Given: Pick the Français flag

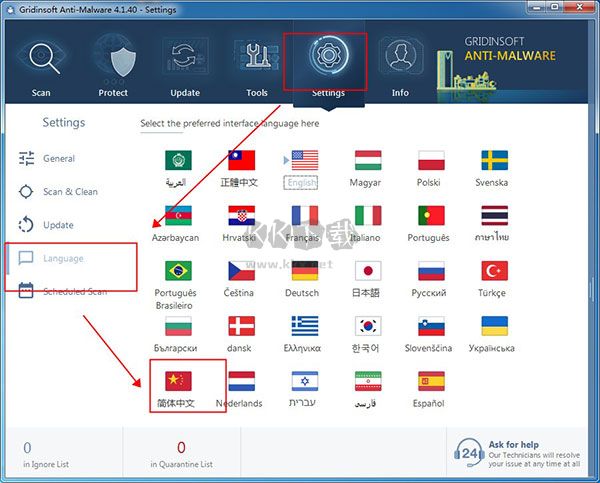Looking at the screenshot, I should click(305, 215).
